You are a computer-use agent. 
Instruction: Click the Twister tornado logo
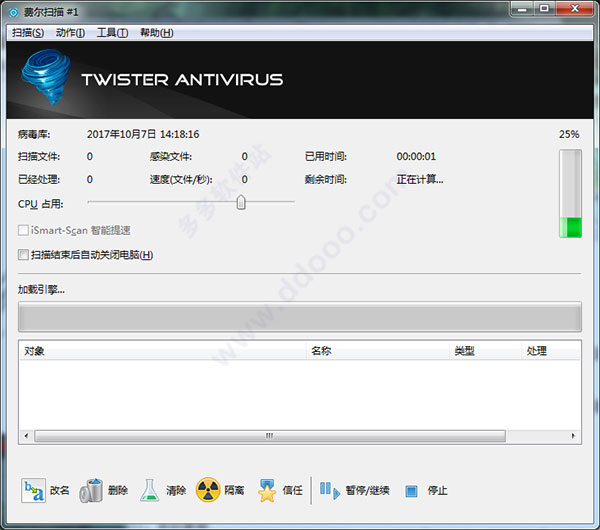click(x=46, y=77)
